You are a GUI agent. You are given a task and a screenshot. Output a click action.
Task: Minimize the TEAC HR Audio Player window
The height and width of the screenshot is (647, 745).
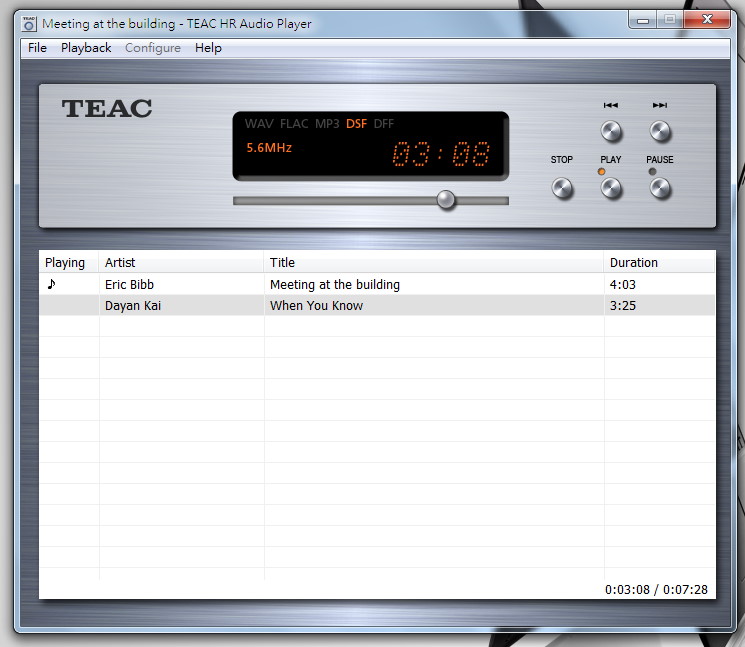tap(643, 20)
